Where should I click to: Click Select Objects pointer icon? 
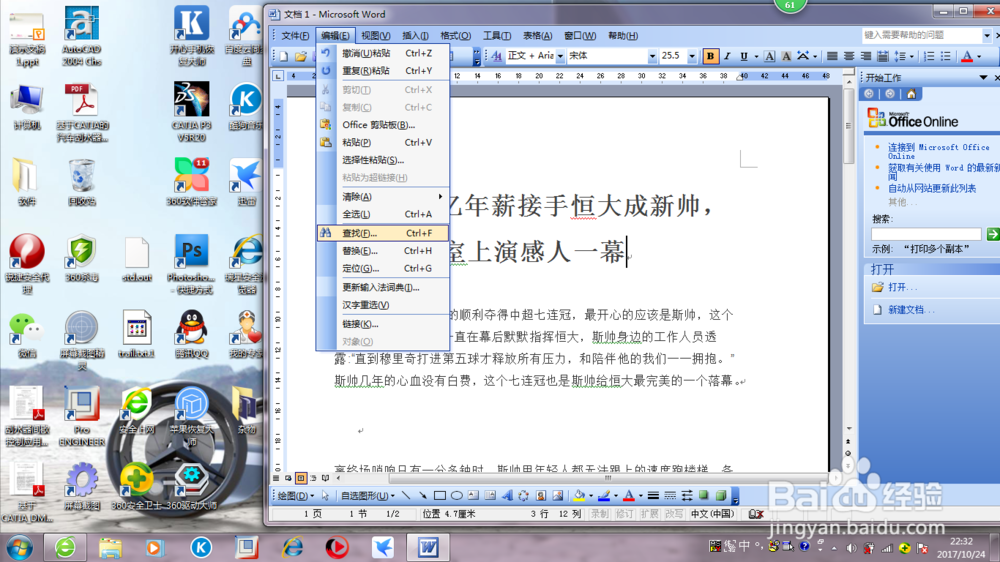325,496
